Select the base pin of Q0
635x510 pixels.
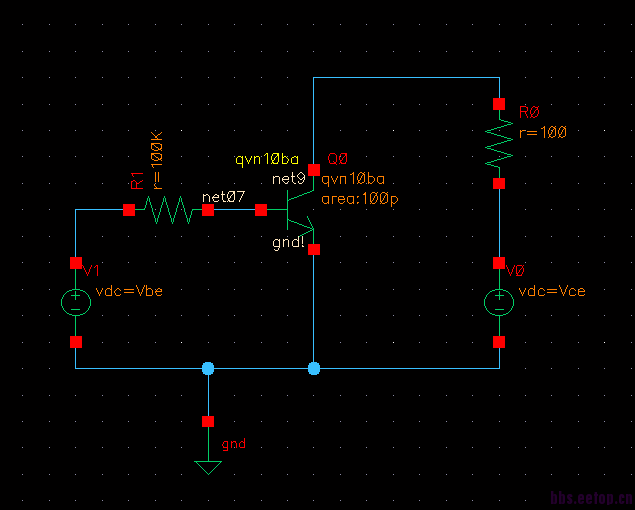(x=261, y=210)
